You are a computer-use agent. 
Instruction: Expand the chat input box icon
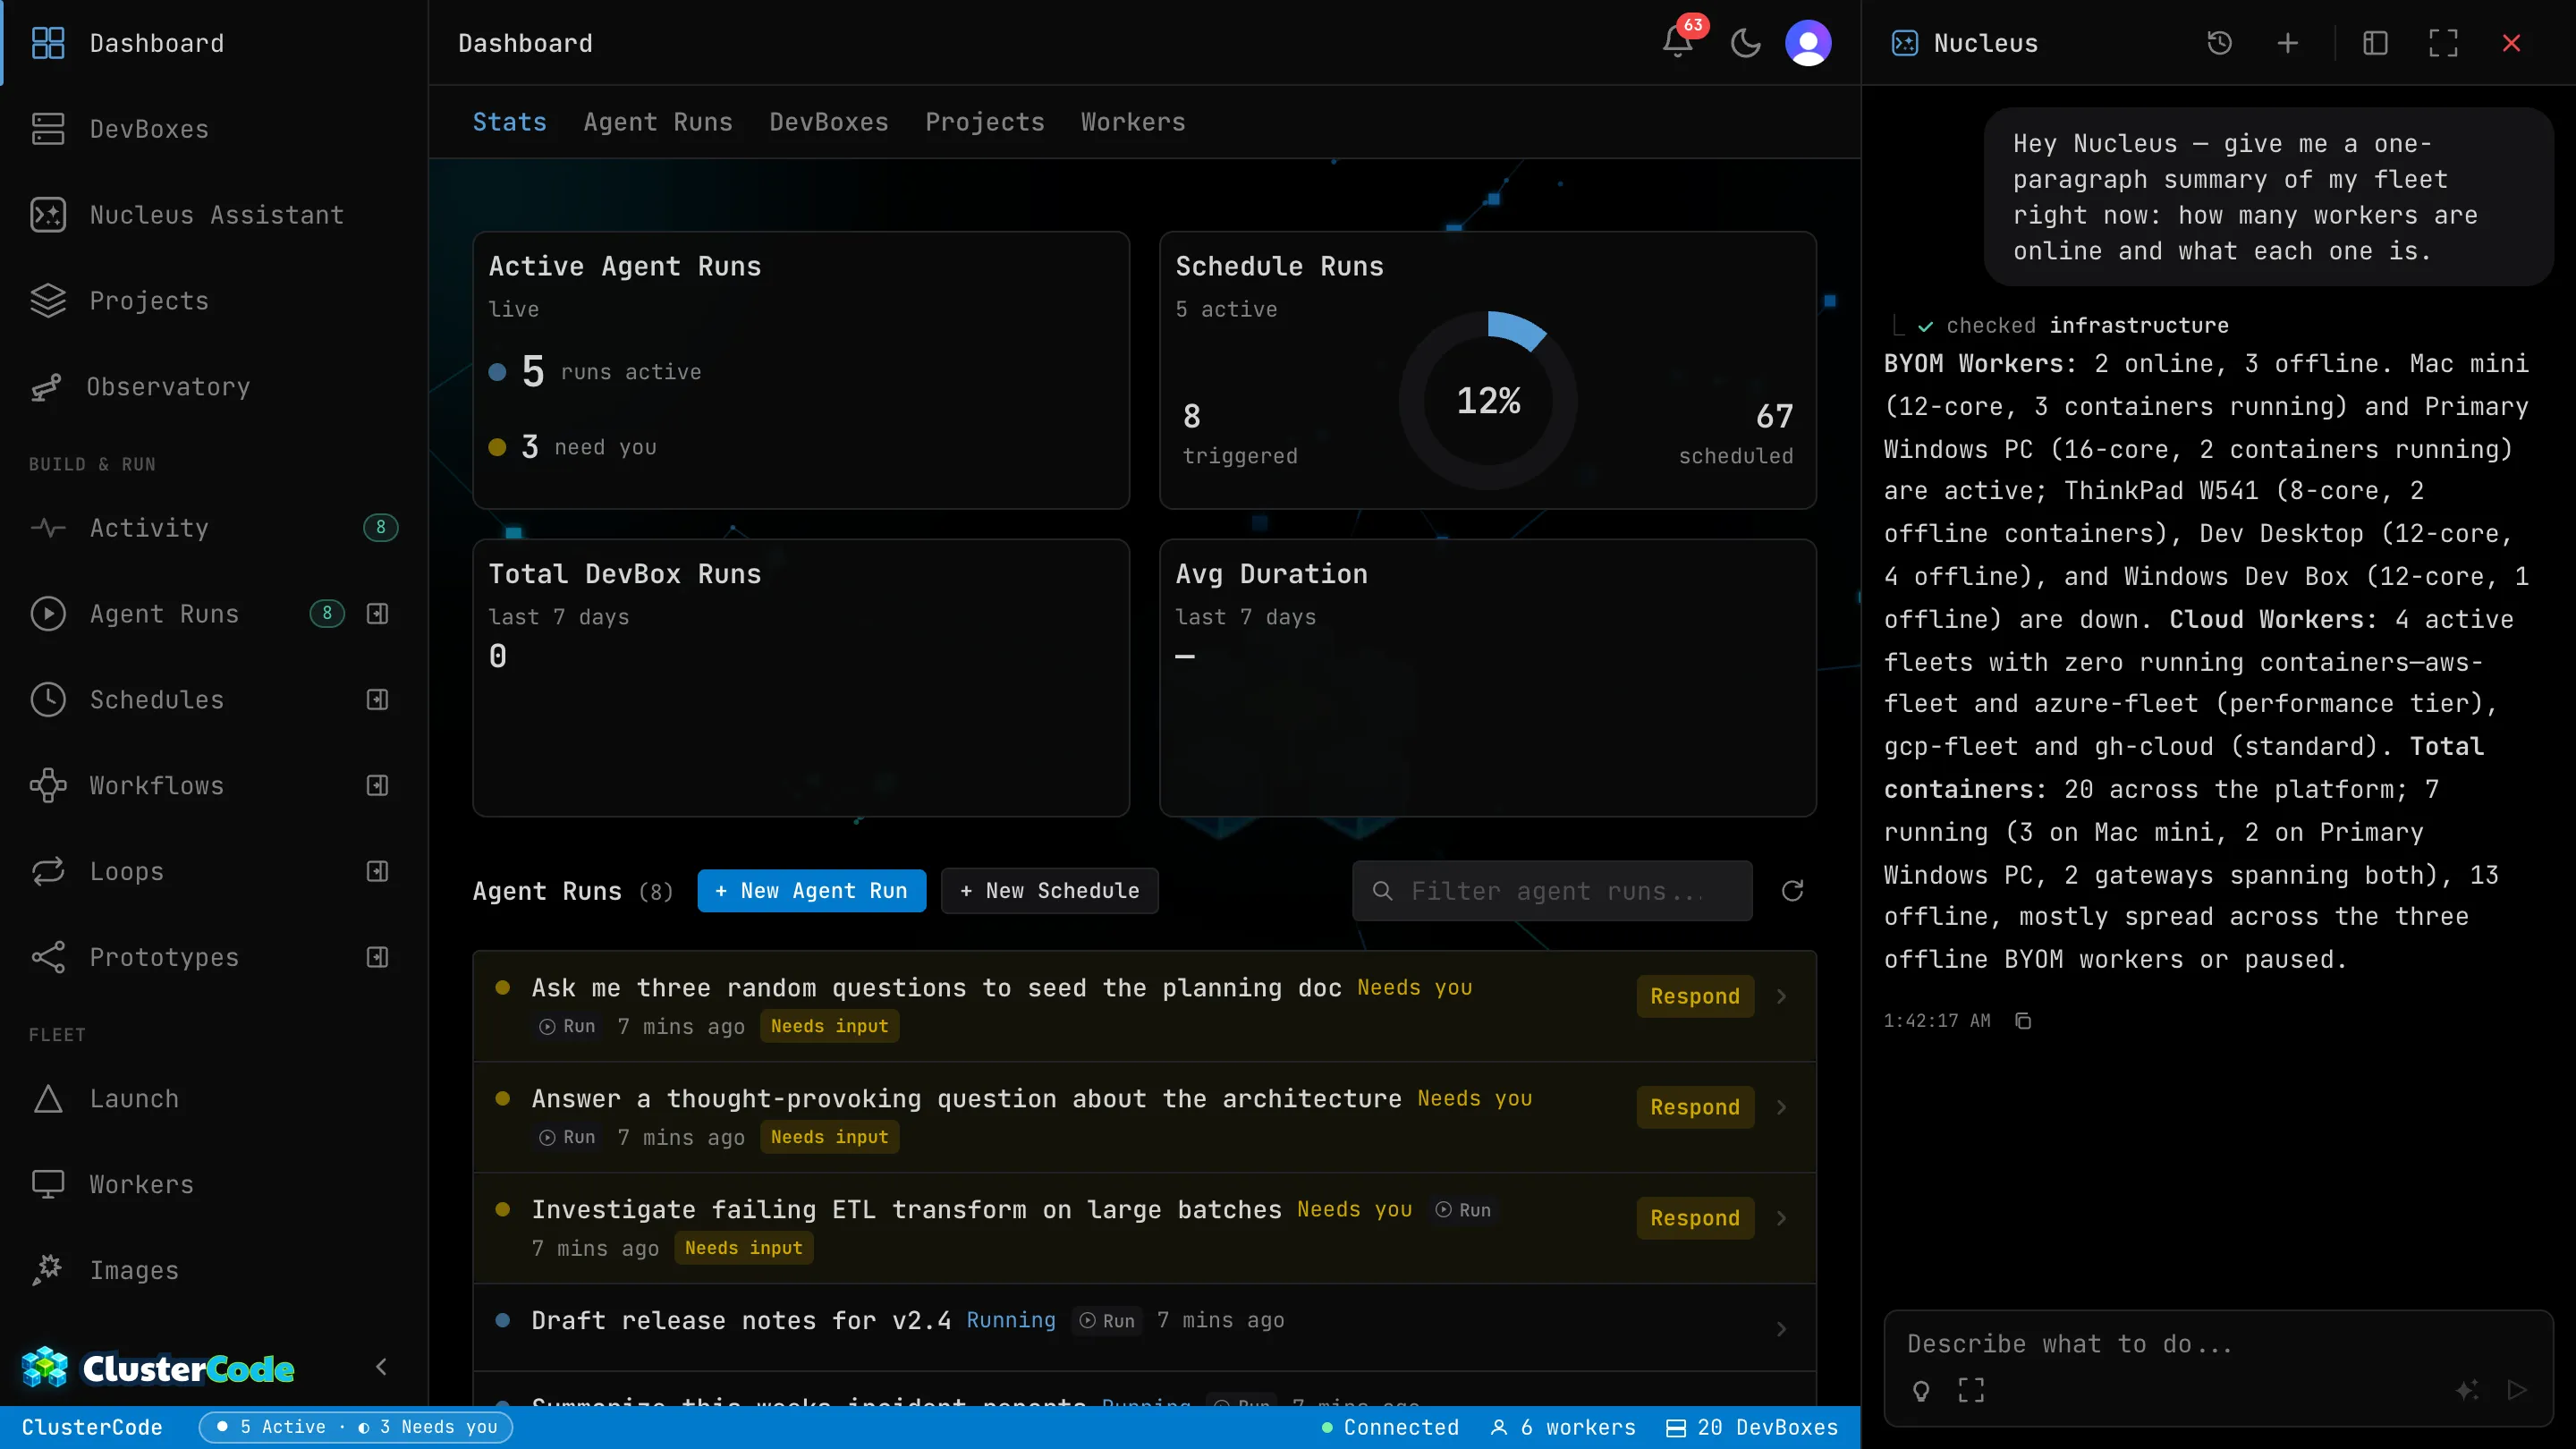(1971, 1390)
